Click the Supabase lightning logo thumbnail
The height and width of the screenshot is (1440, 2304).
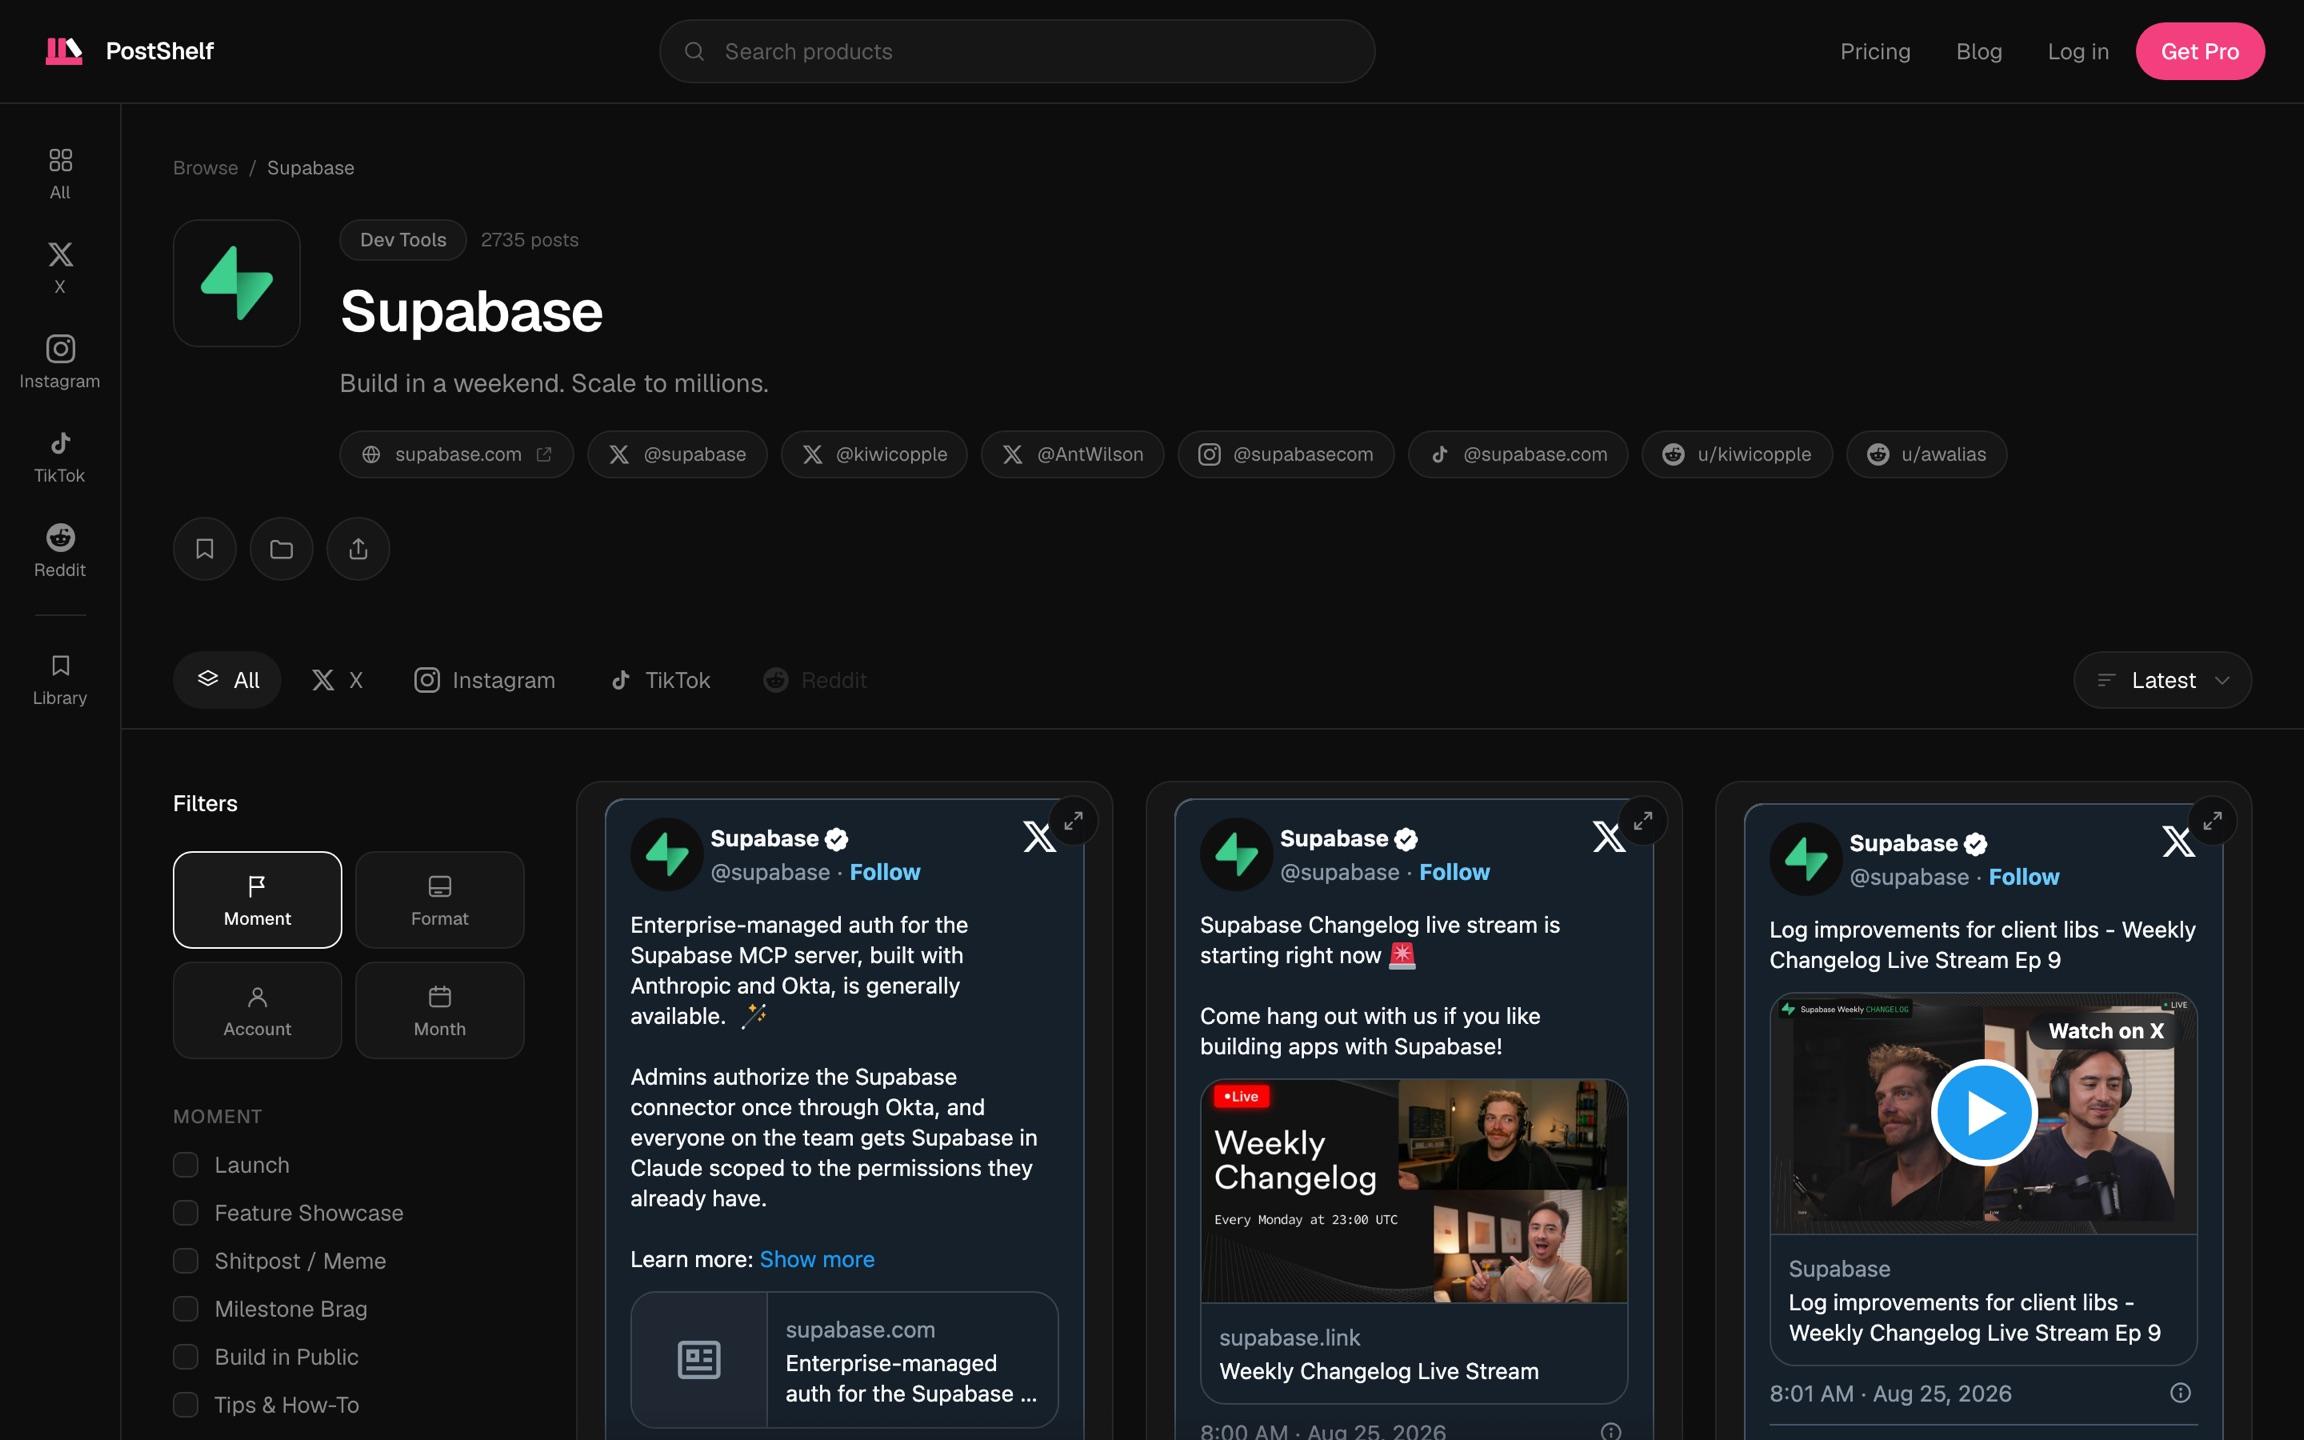tap(237, 283)
